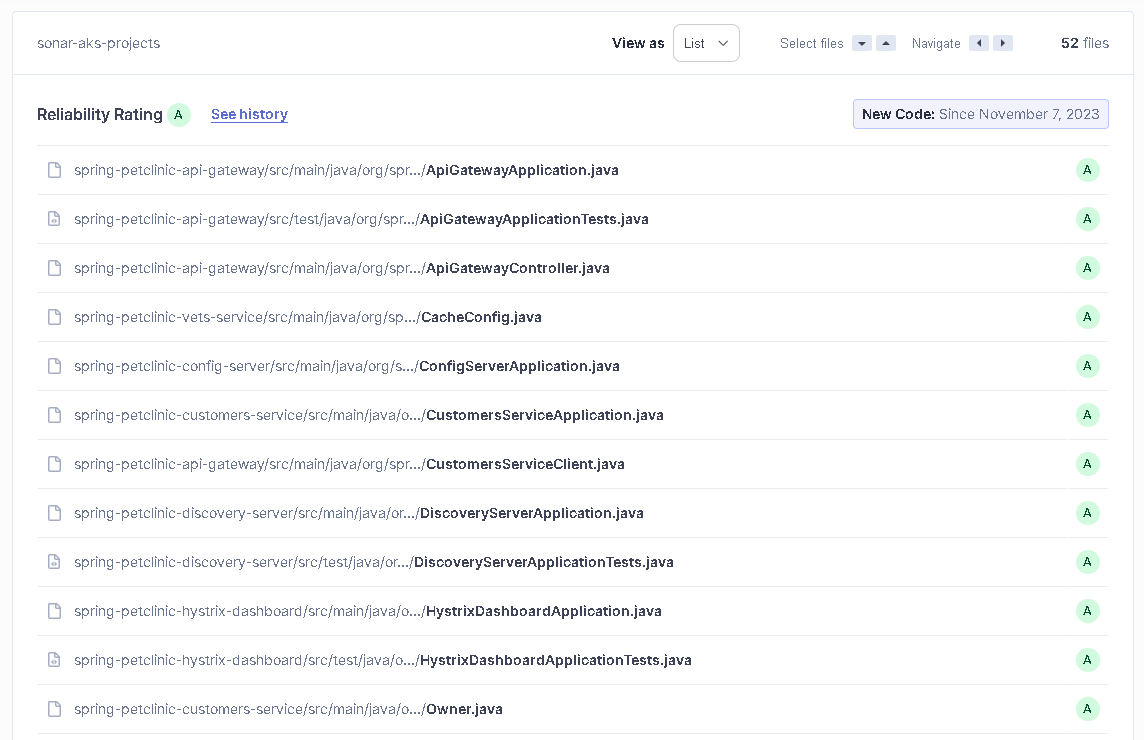Click the A rating for CustomersServiceClient.java

[1087, 463]
